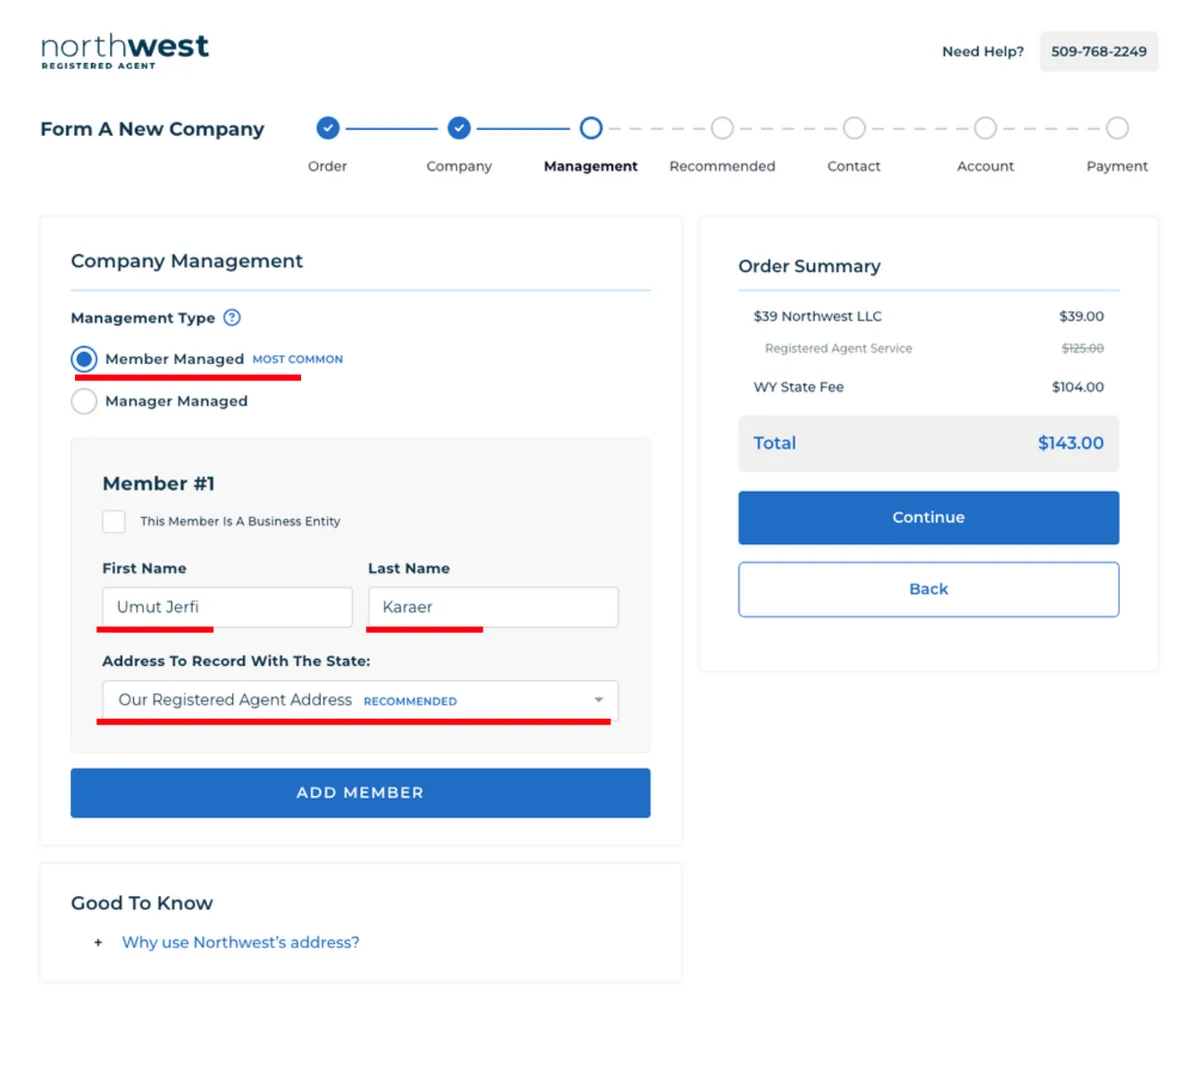Click the Contact step circle
1200x1081 pixels.
tap(854, 128)
